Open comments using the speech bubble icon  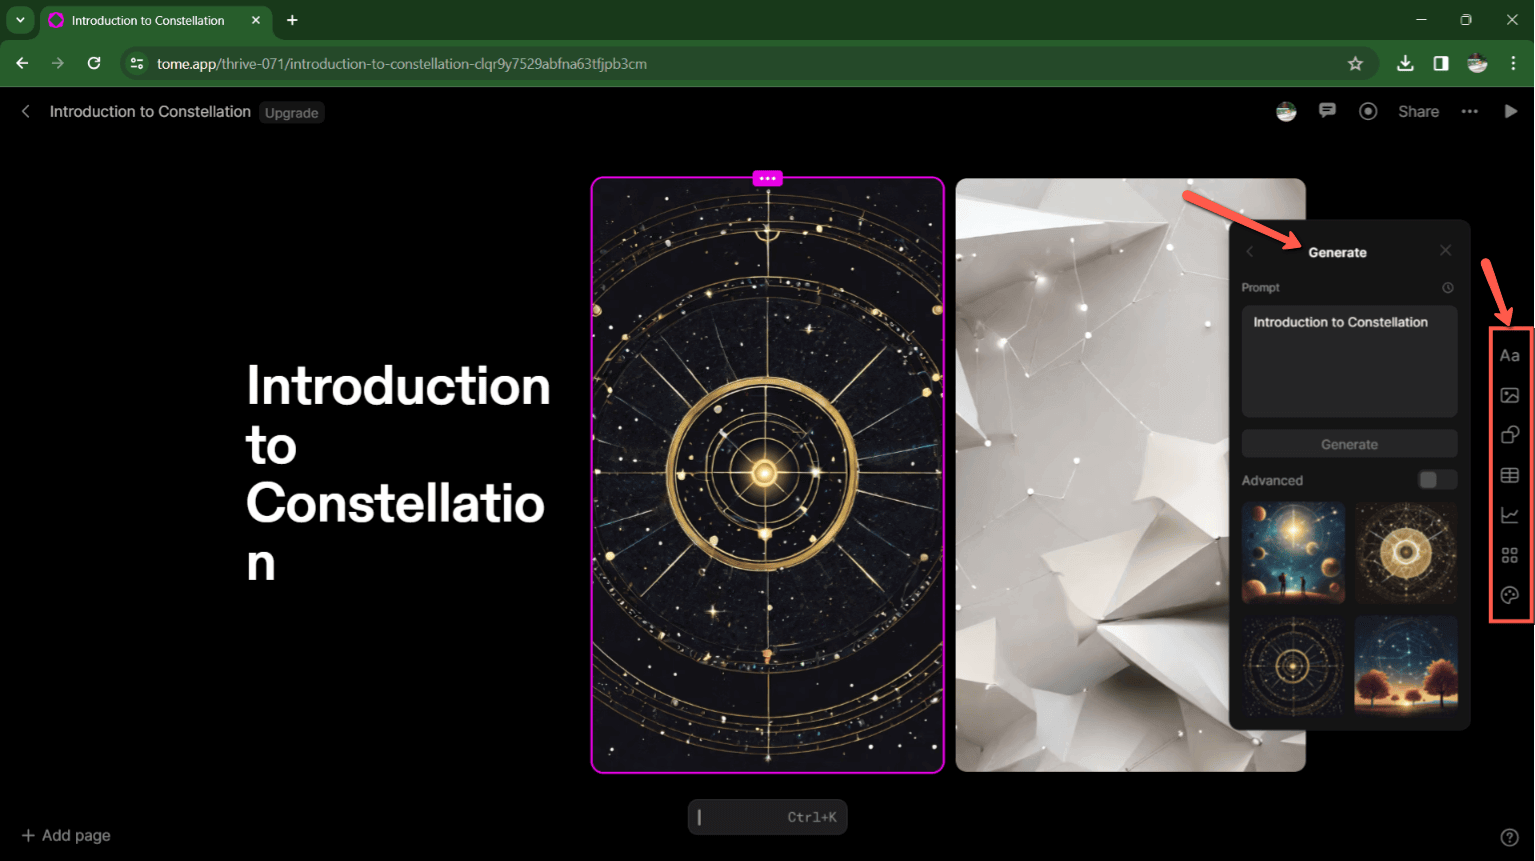tap(1327, 111)
